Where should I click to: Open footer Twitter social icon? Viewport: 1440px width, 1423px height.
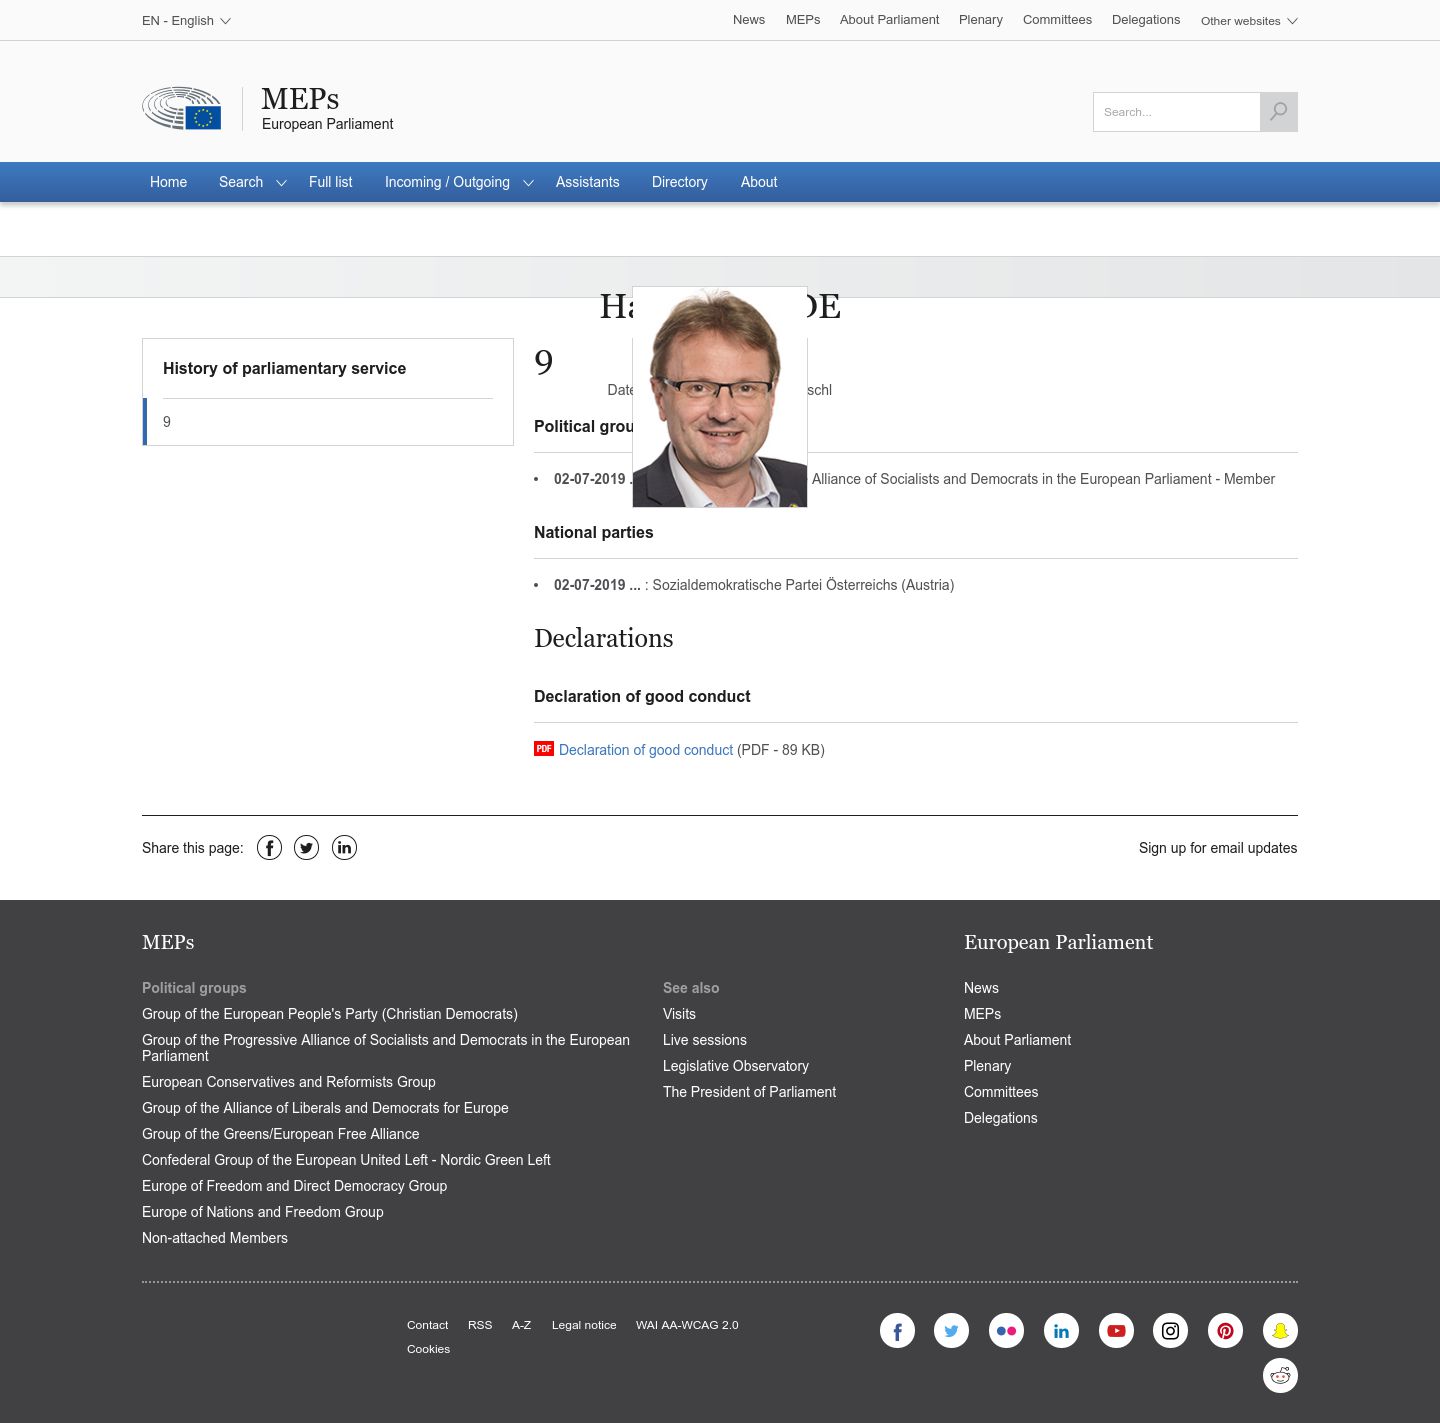pos(951,1331)
